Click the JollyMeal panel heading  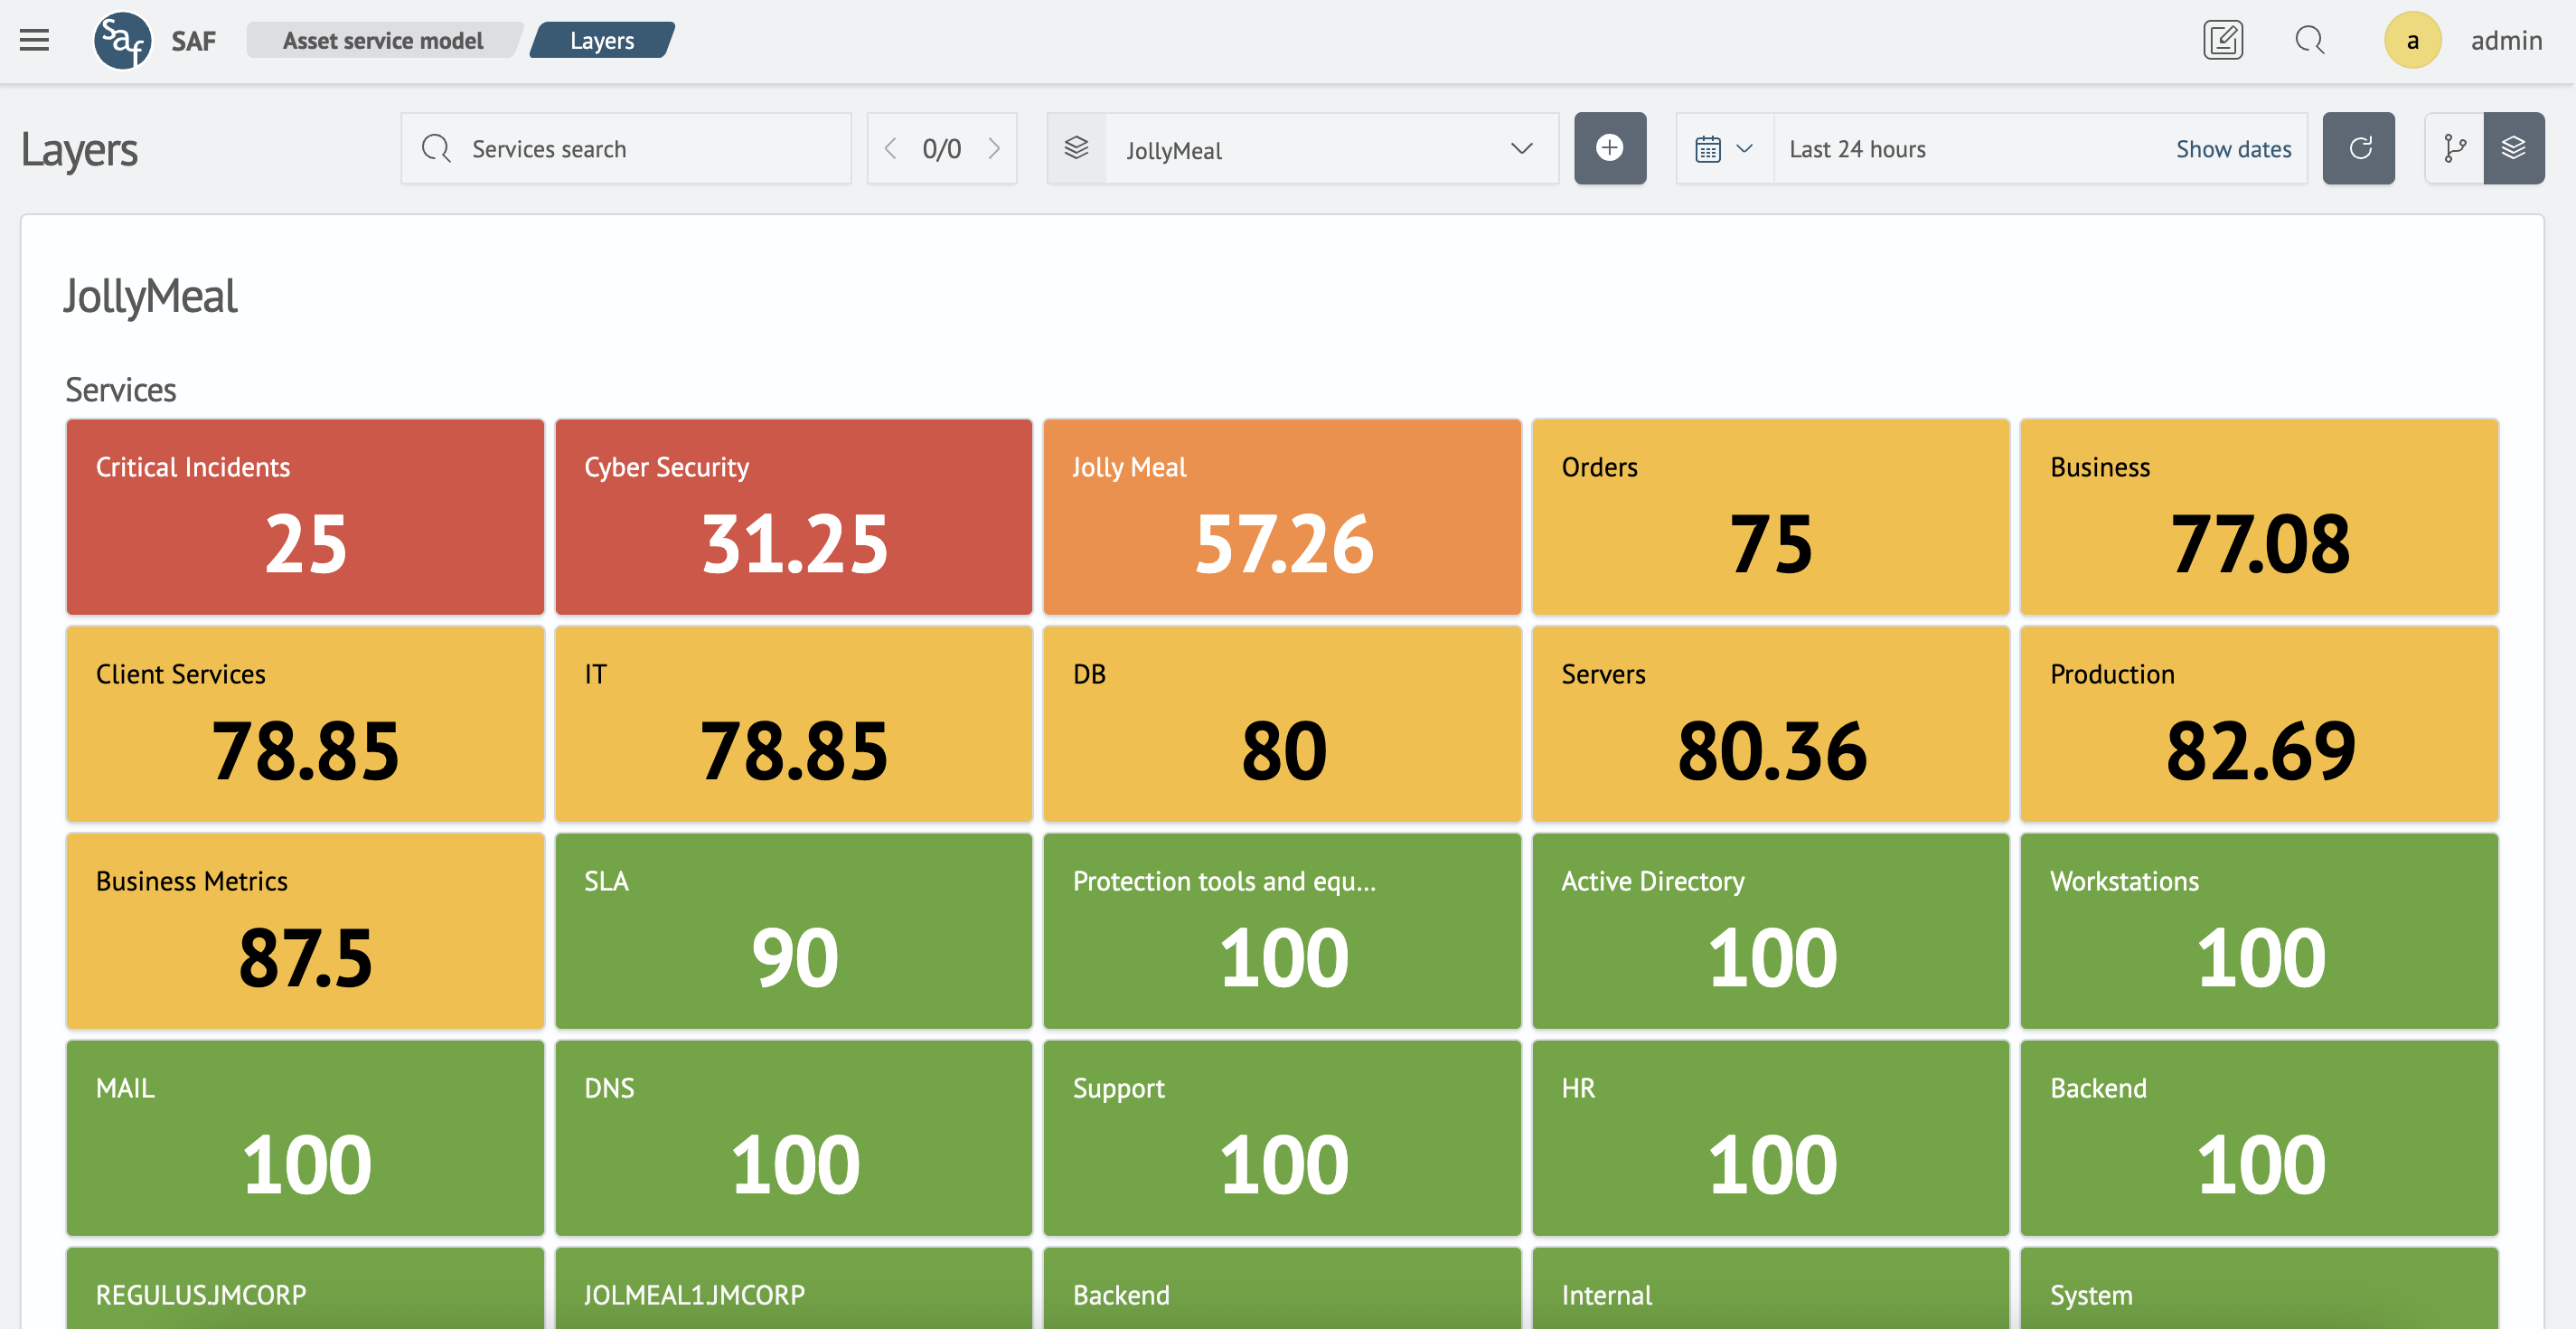point(150,296)
